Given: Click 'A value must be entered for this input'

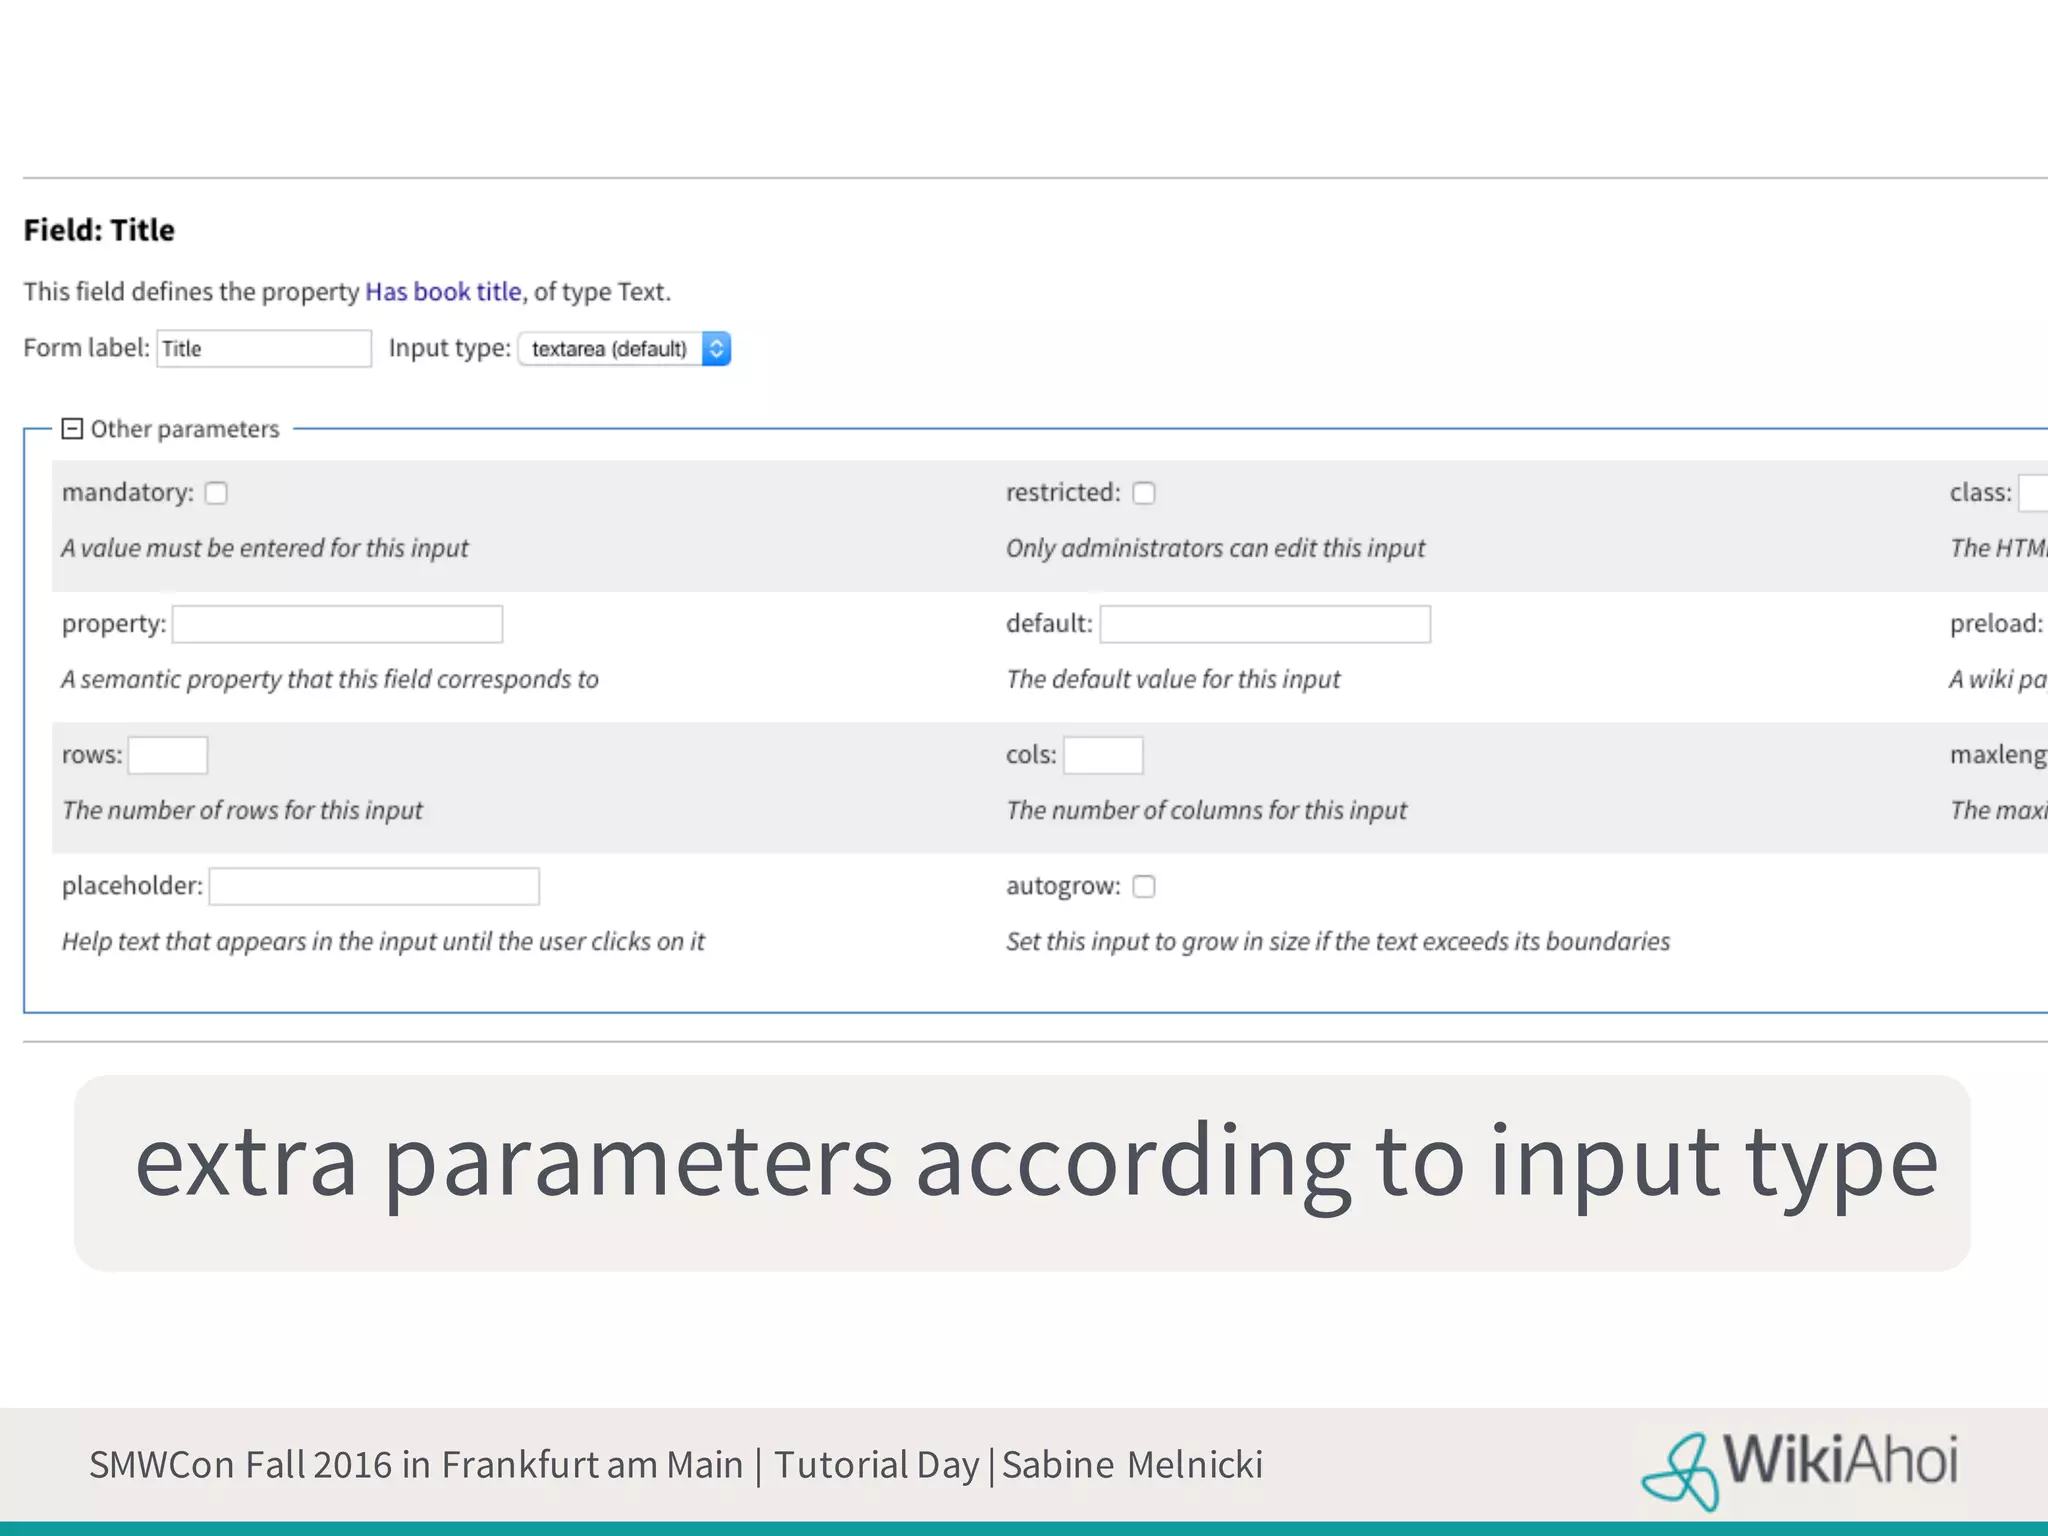Looking at the screenshot, I should point(265,548).
